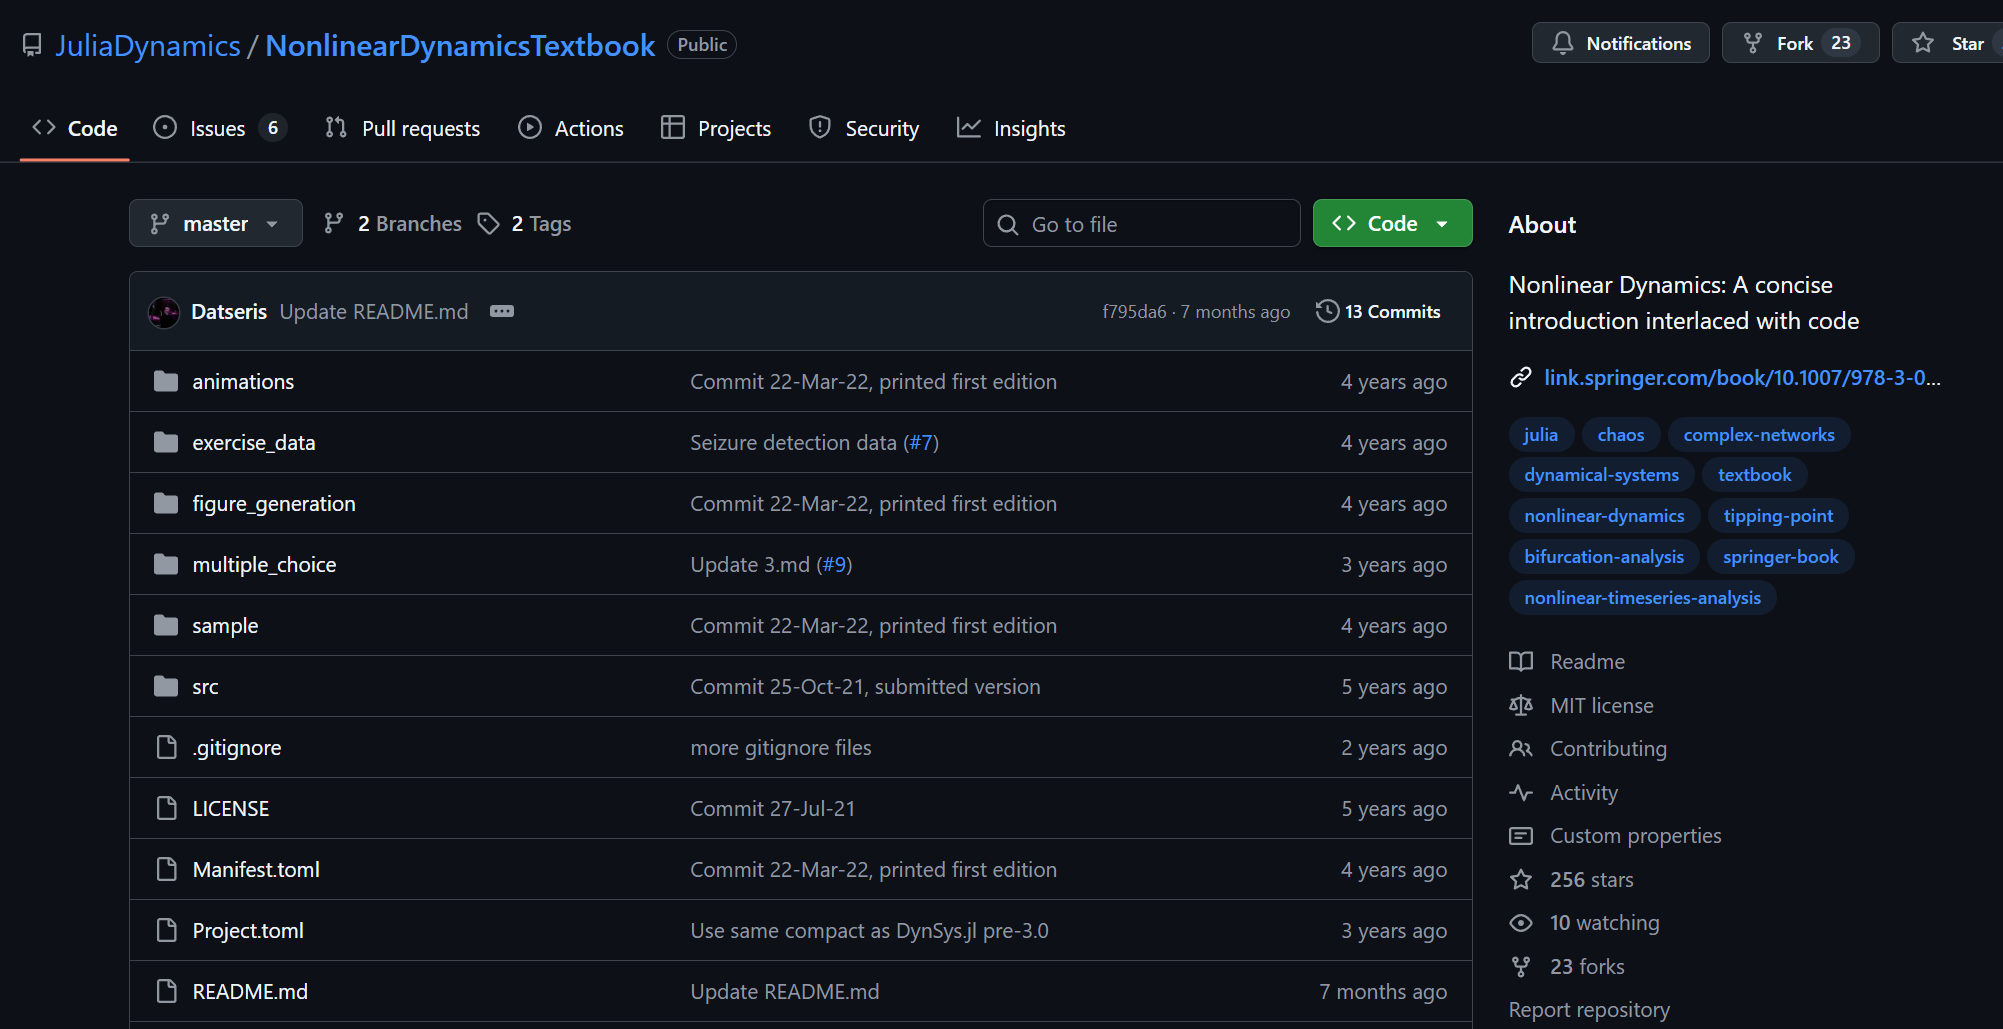Select the complex-networks topic tag
2003x1029 pixels.
tap(1759, 435)
